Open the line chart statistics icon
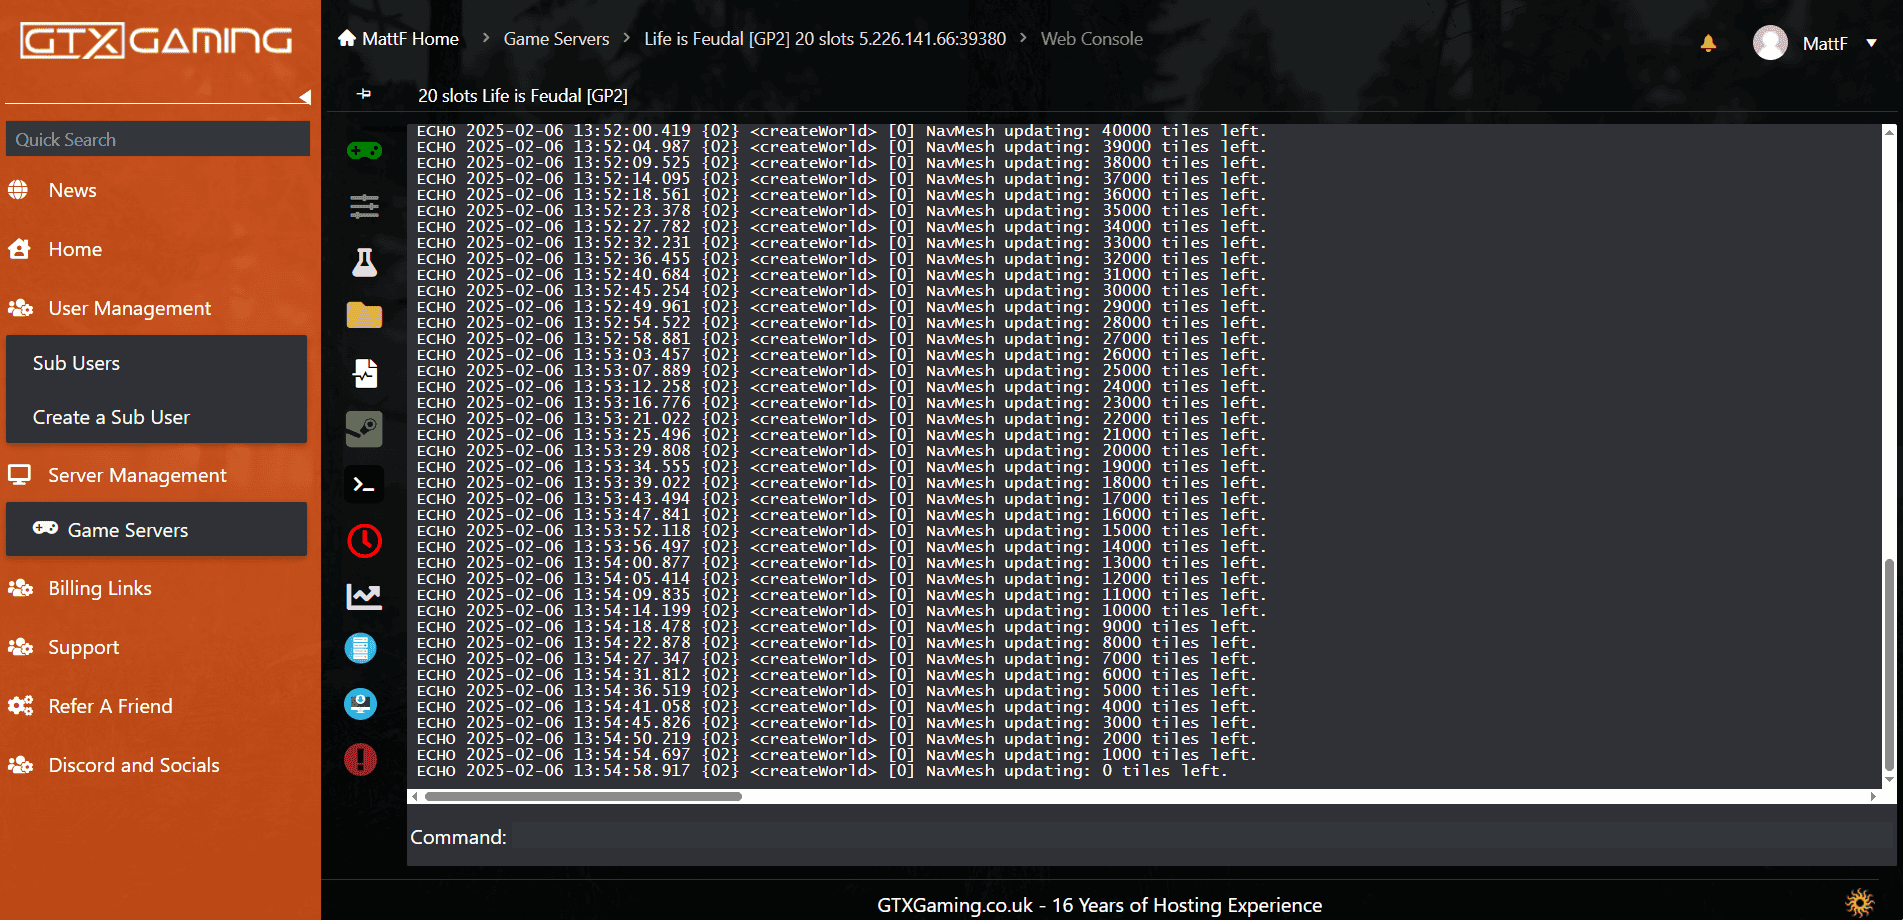This screenshot has height=920, width=1903. click(x=364, y=597)
